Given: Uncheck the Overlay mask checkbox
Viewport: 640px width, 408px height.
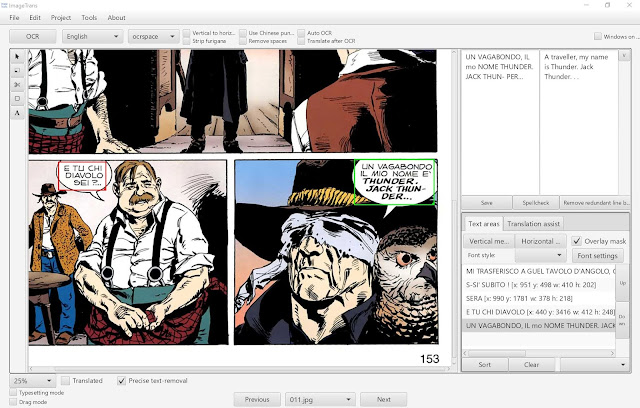Looking at the screenshot, I should coord(576,241).
